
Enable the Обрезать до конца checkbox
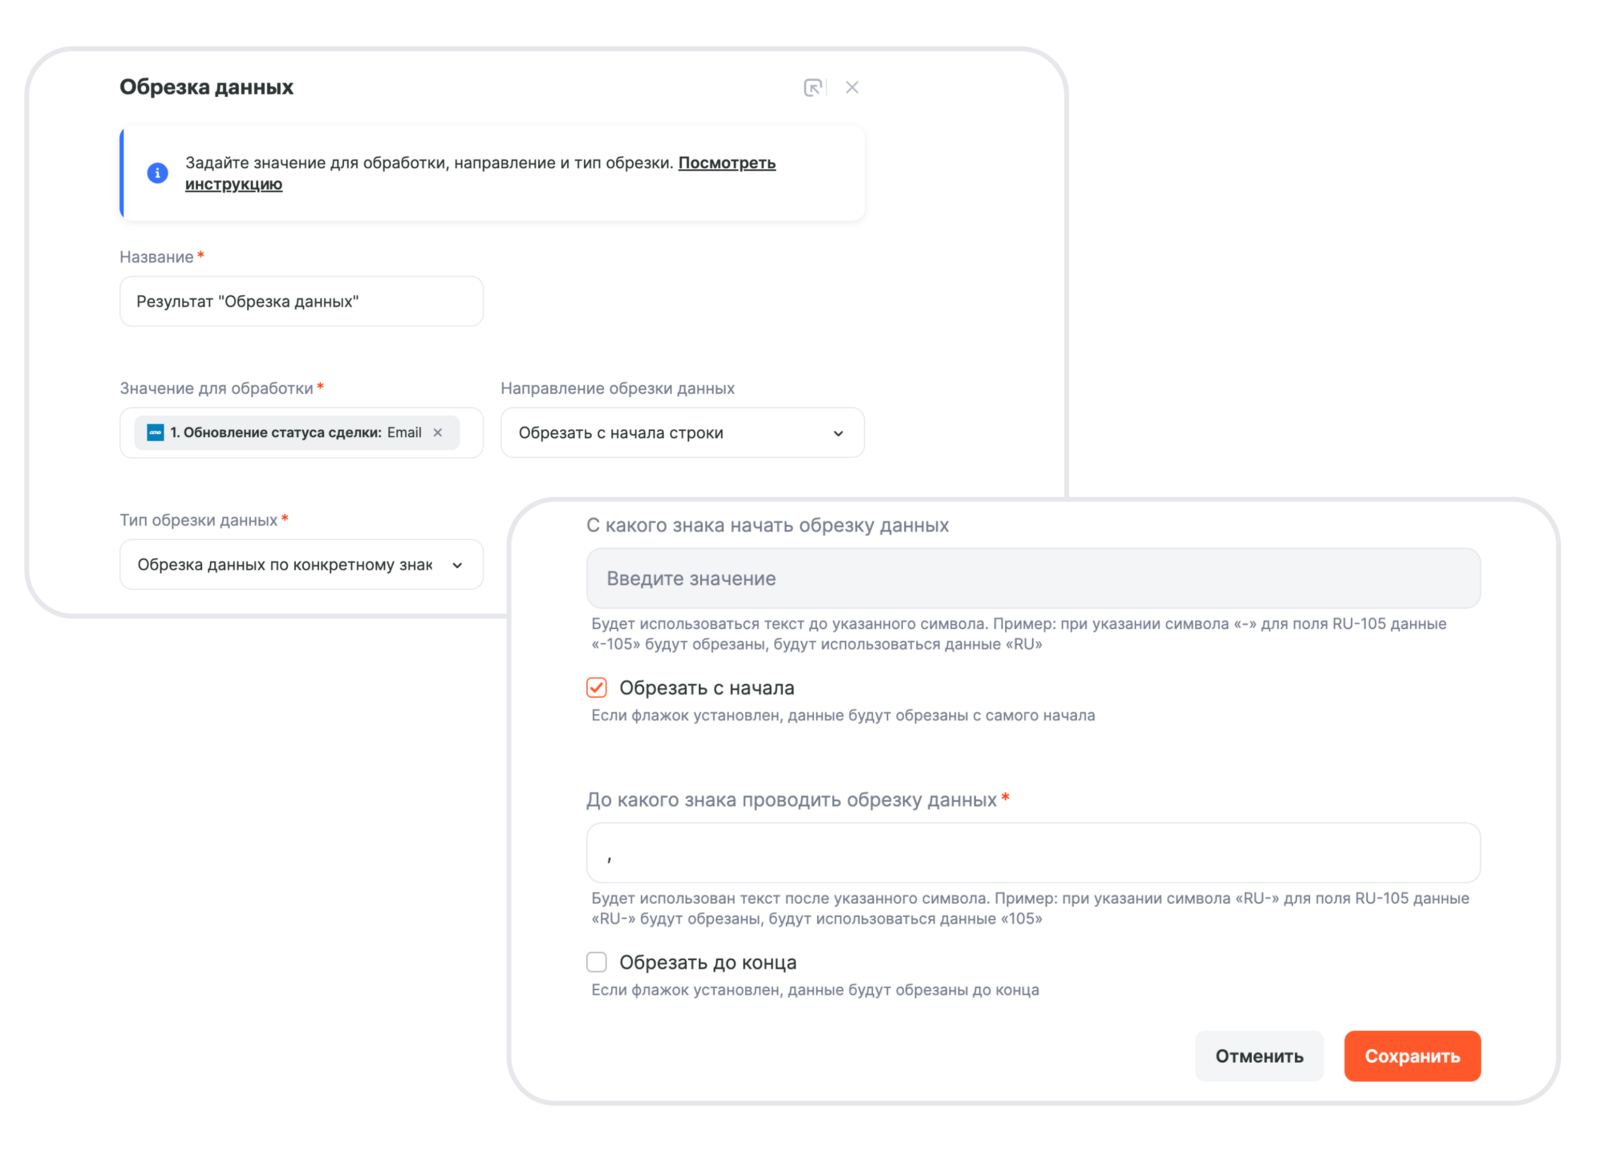coord(597,962)
